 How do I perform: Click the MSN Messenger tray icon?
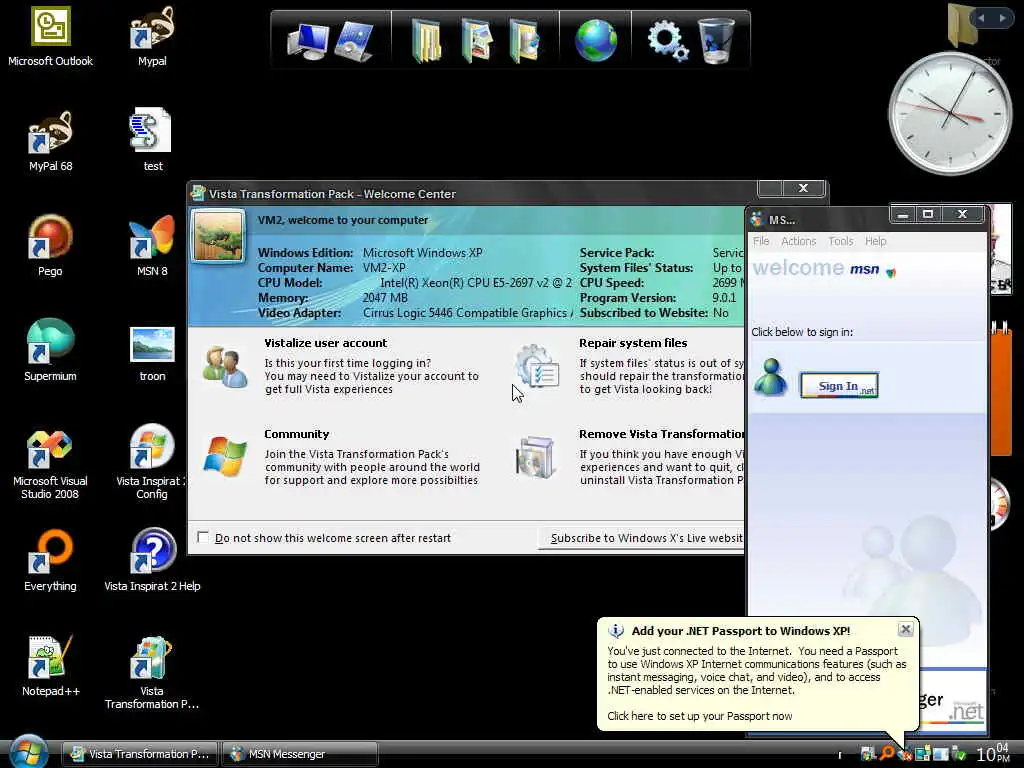point(904,754)
